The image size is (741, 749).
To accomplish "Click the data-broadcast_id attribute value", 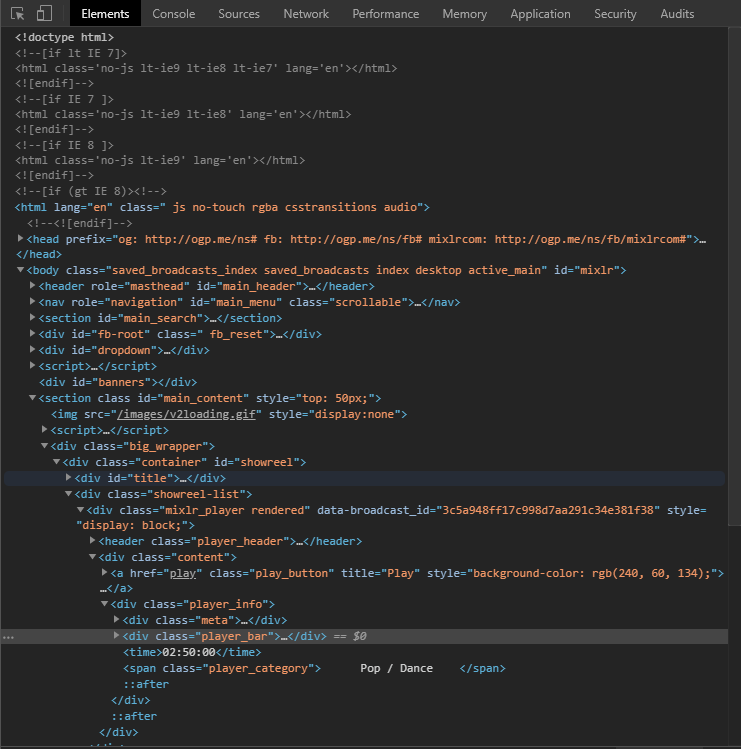I will pos(548,511).
